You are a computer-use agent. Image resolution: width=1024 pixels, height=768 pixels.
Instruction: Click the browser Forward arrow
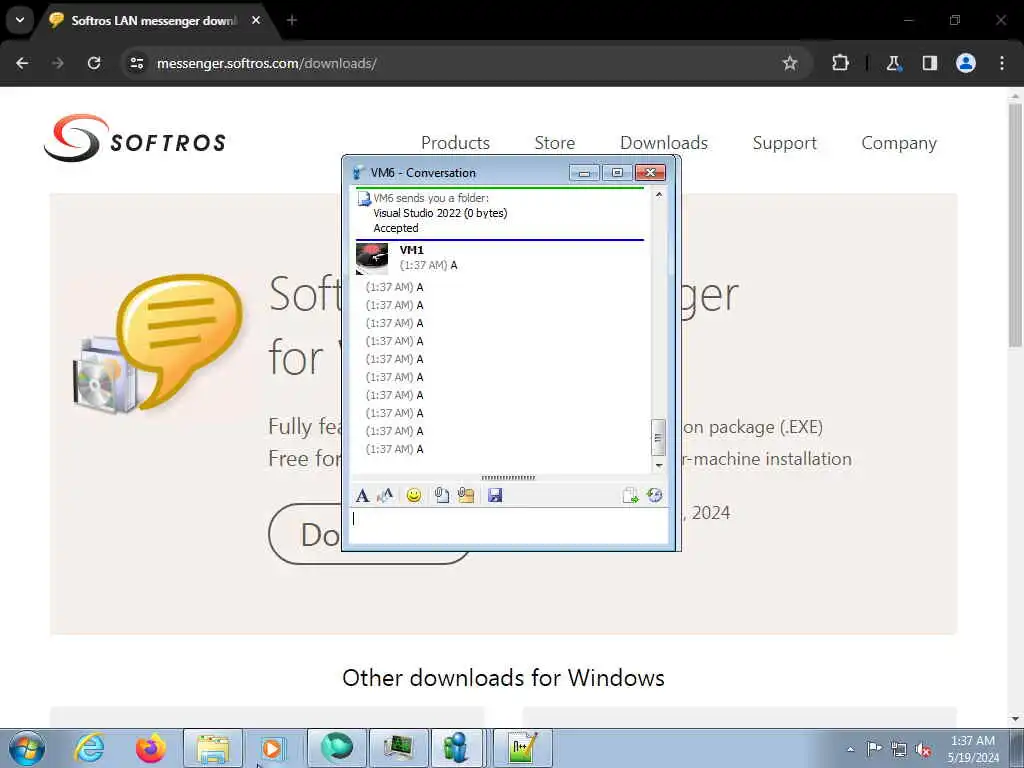[x=58, y=63]
